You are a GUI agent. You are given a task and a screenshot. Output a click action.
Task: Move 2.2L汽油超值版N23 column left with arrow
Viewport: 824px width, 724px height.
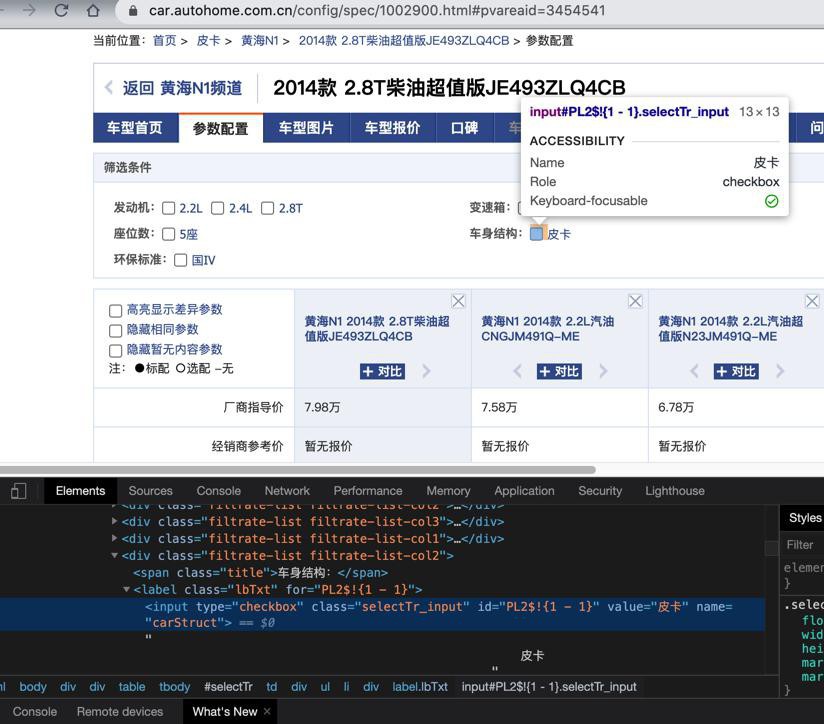pyautogui.click(x=694, y=371)
